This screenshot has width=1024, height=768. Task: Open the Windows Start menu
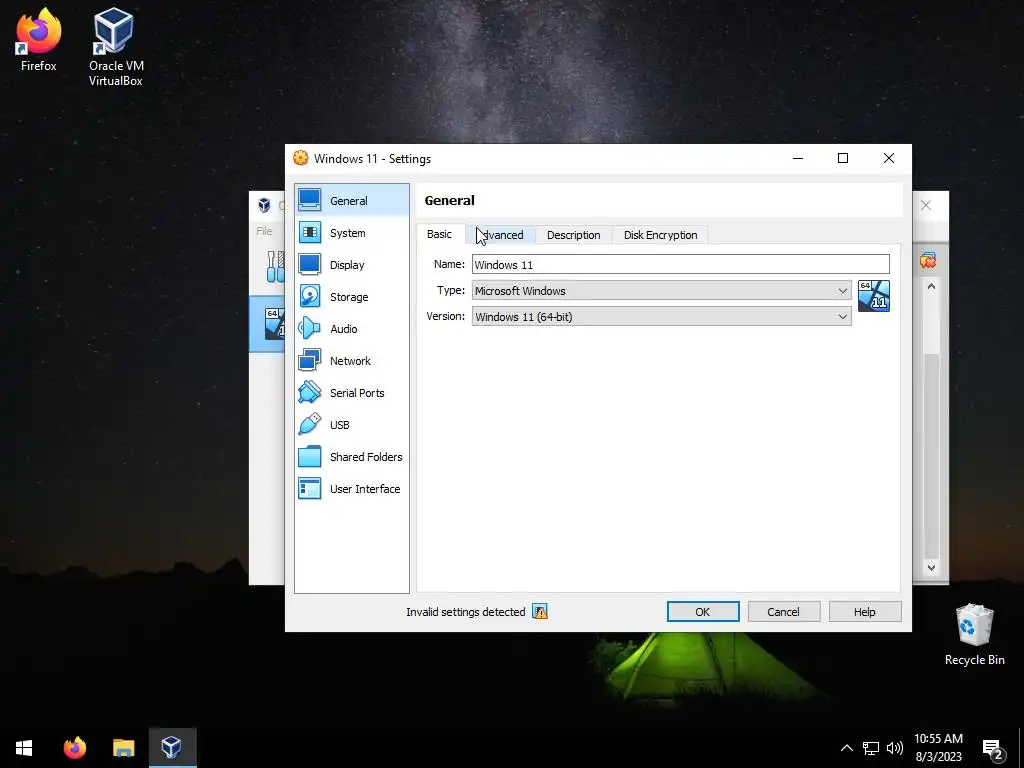(24, 748)
